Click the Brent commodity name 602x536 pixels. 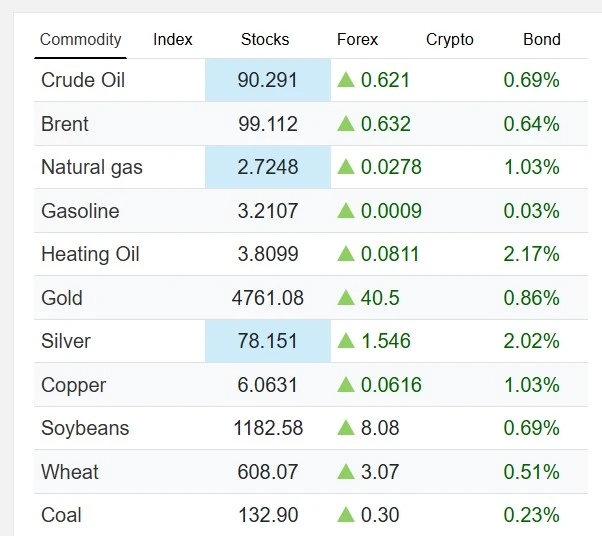tap(64, 124)
